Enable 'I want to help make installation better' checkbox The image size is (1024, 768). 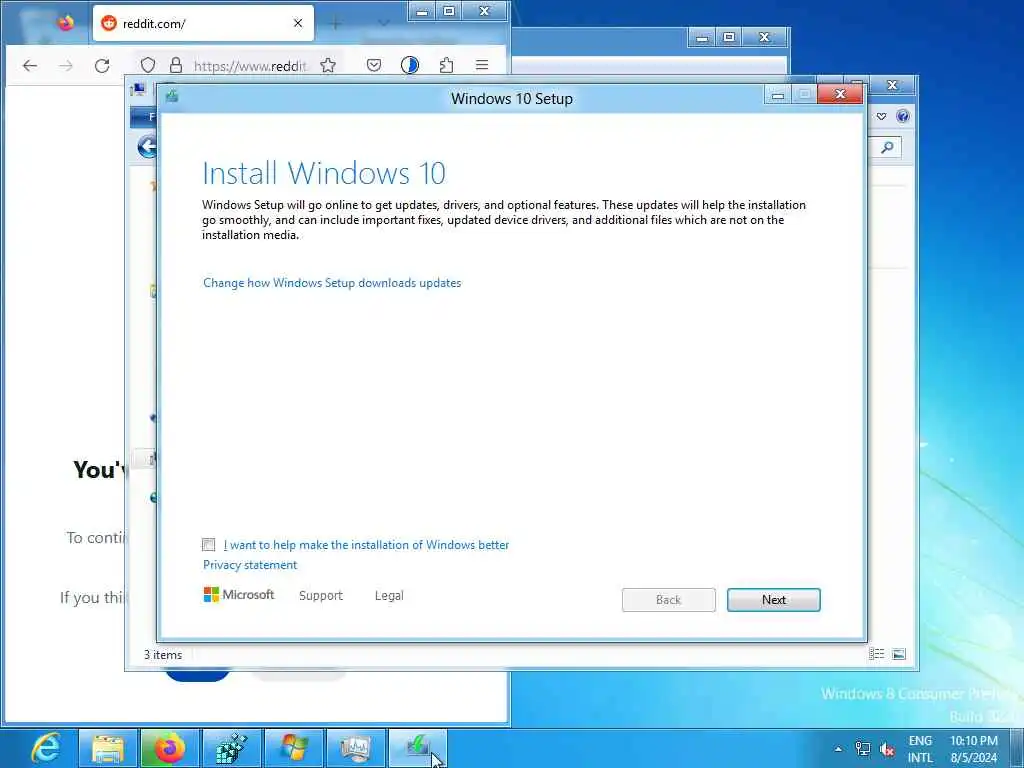(x=208, y=545)
